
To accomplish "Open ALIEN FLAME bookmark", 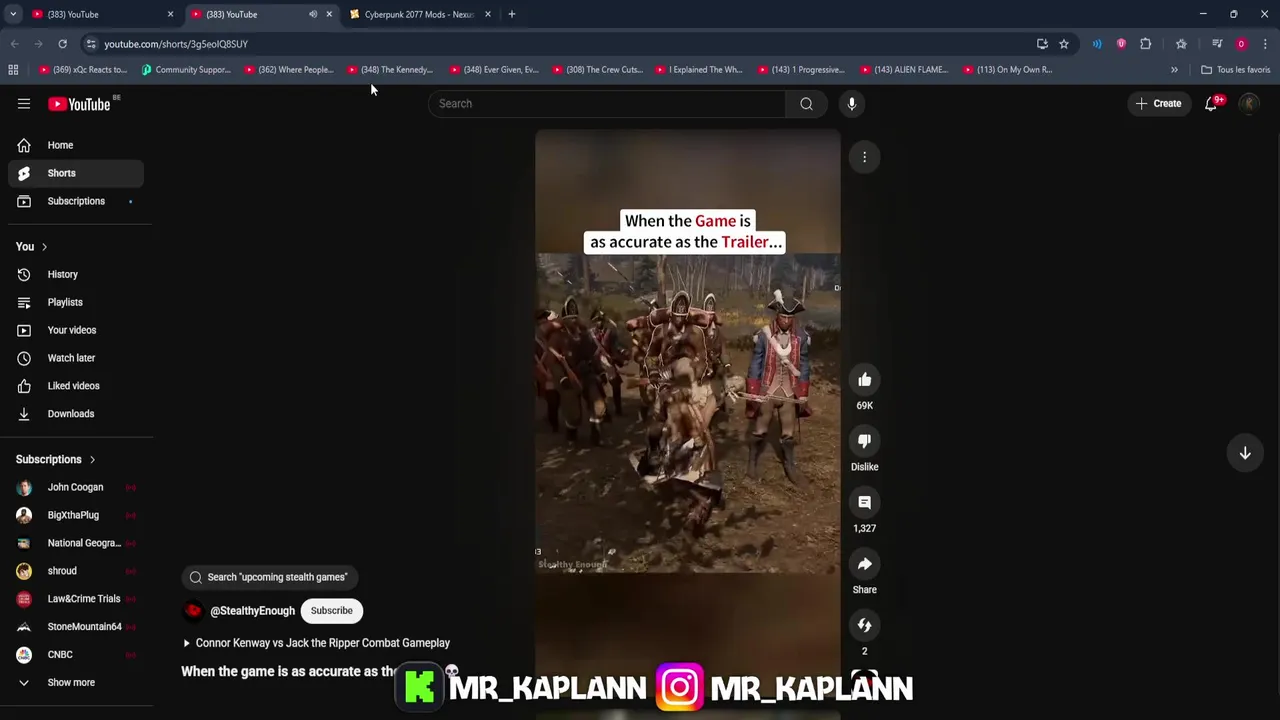I will tap(906, 70).
